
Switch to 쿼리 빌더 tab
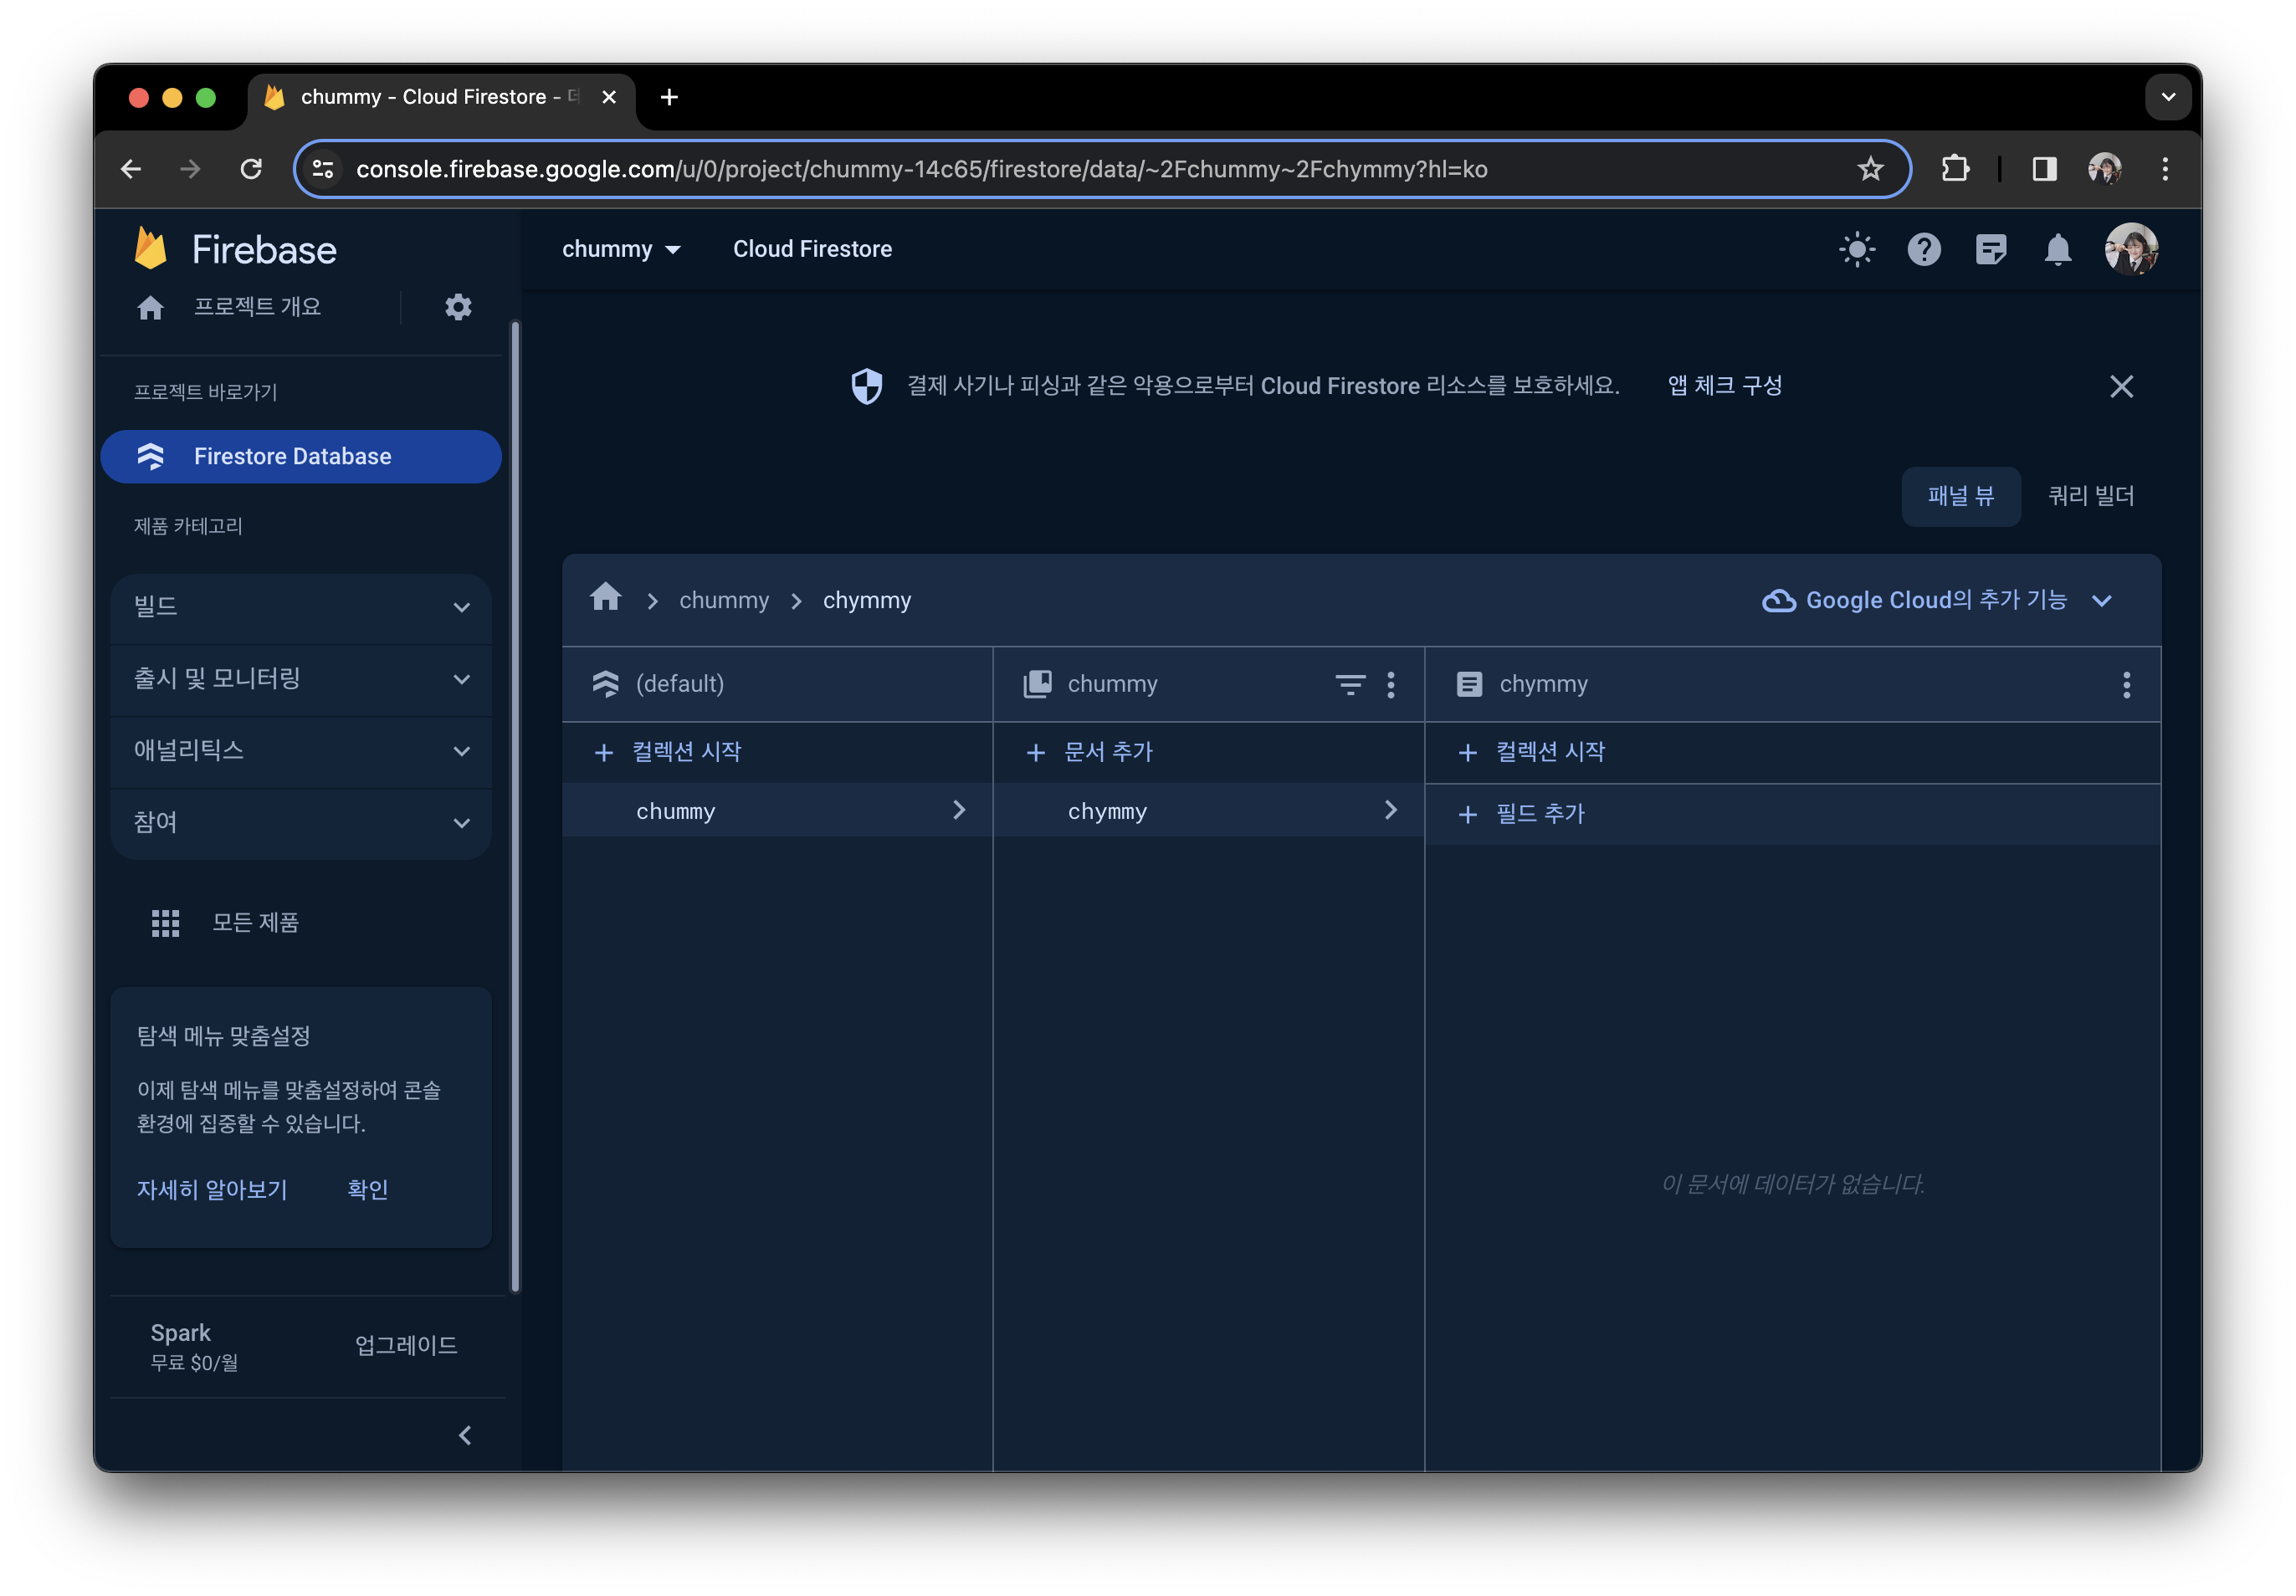click(x=2091, y=496)
